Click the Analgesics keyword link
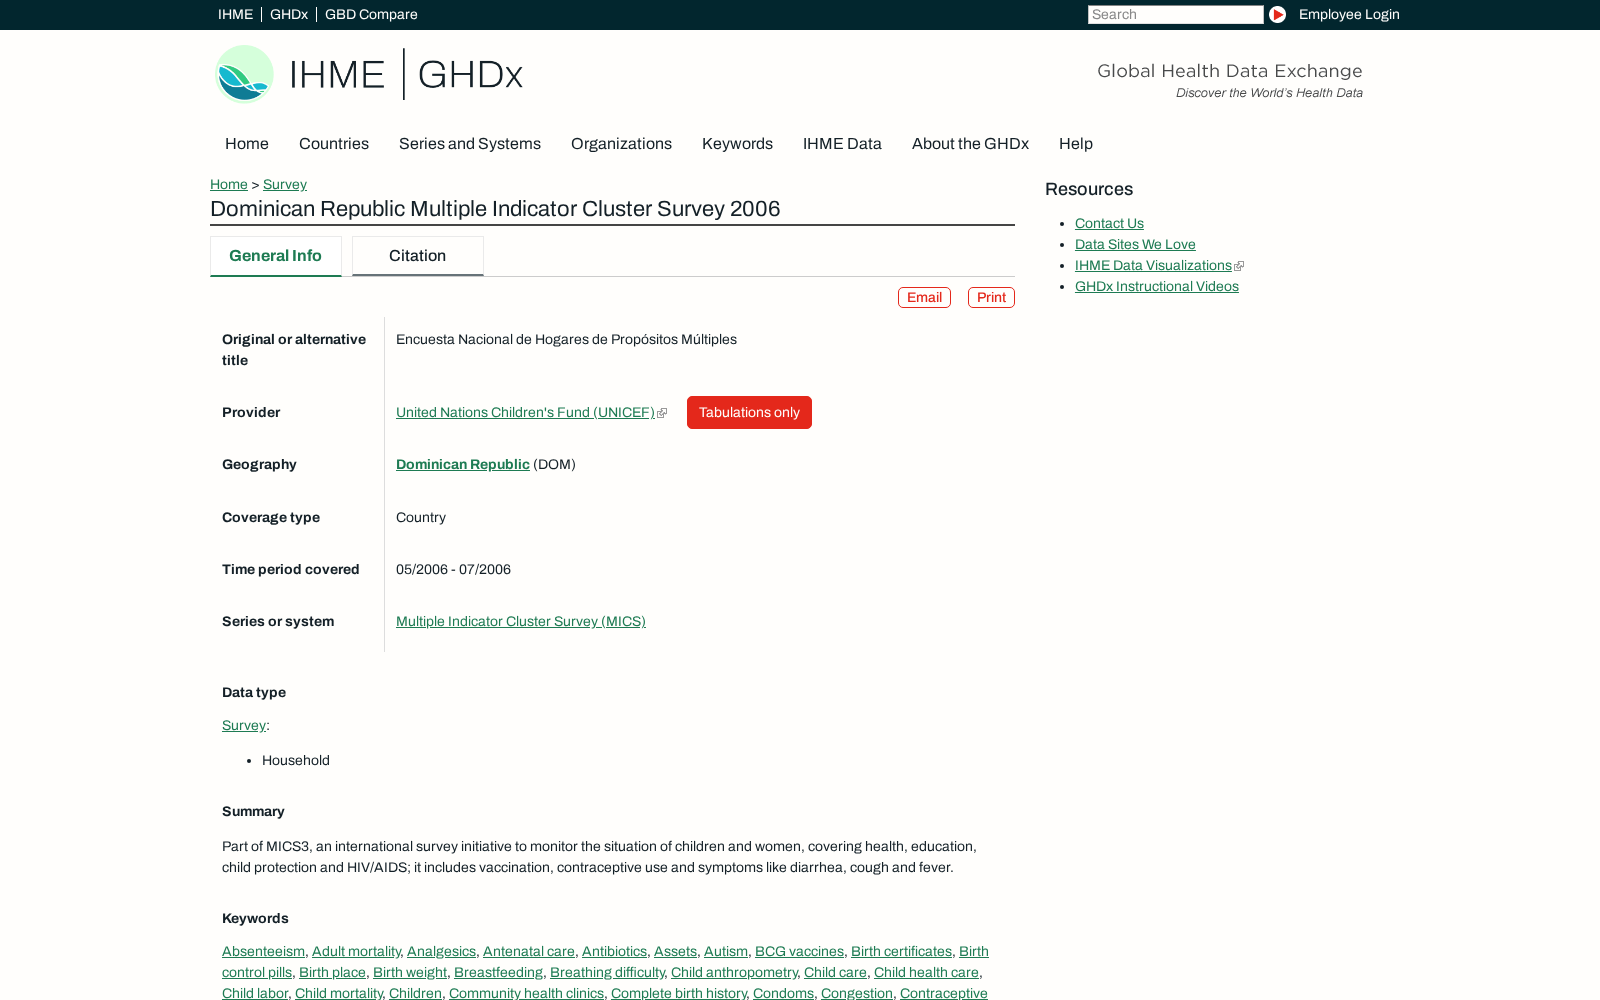 pyautogui.click(x=441, y=951)
